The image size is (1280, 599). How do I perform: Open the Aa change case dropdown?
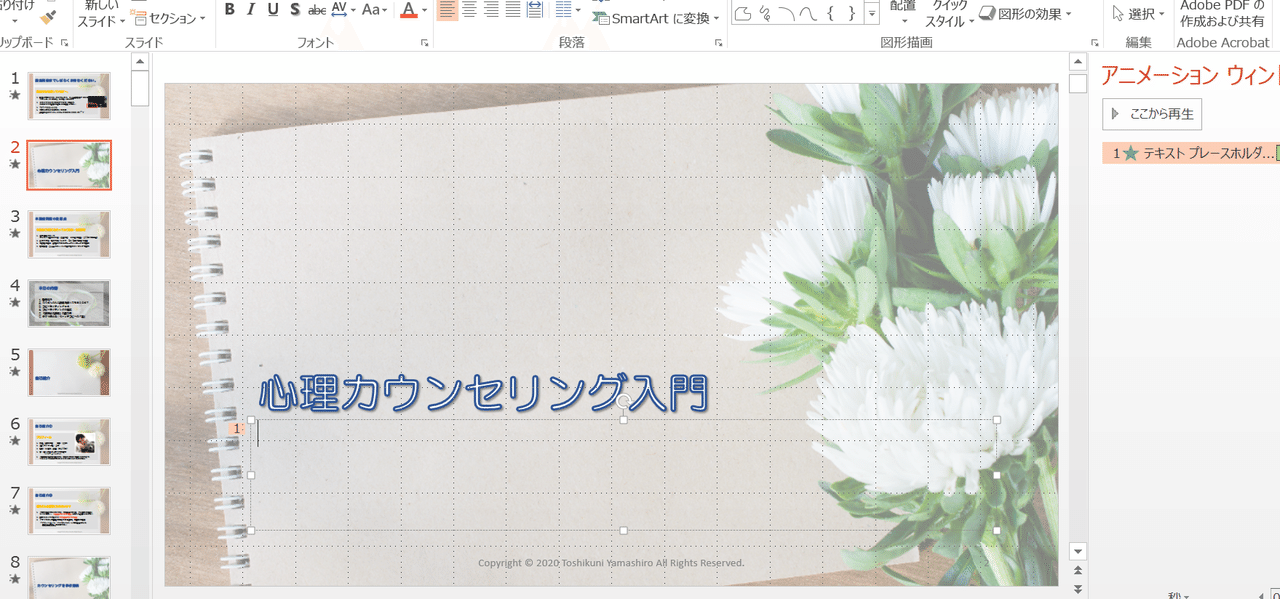(375, 10)
